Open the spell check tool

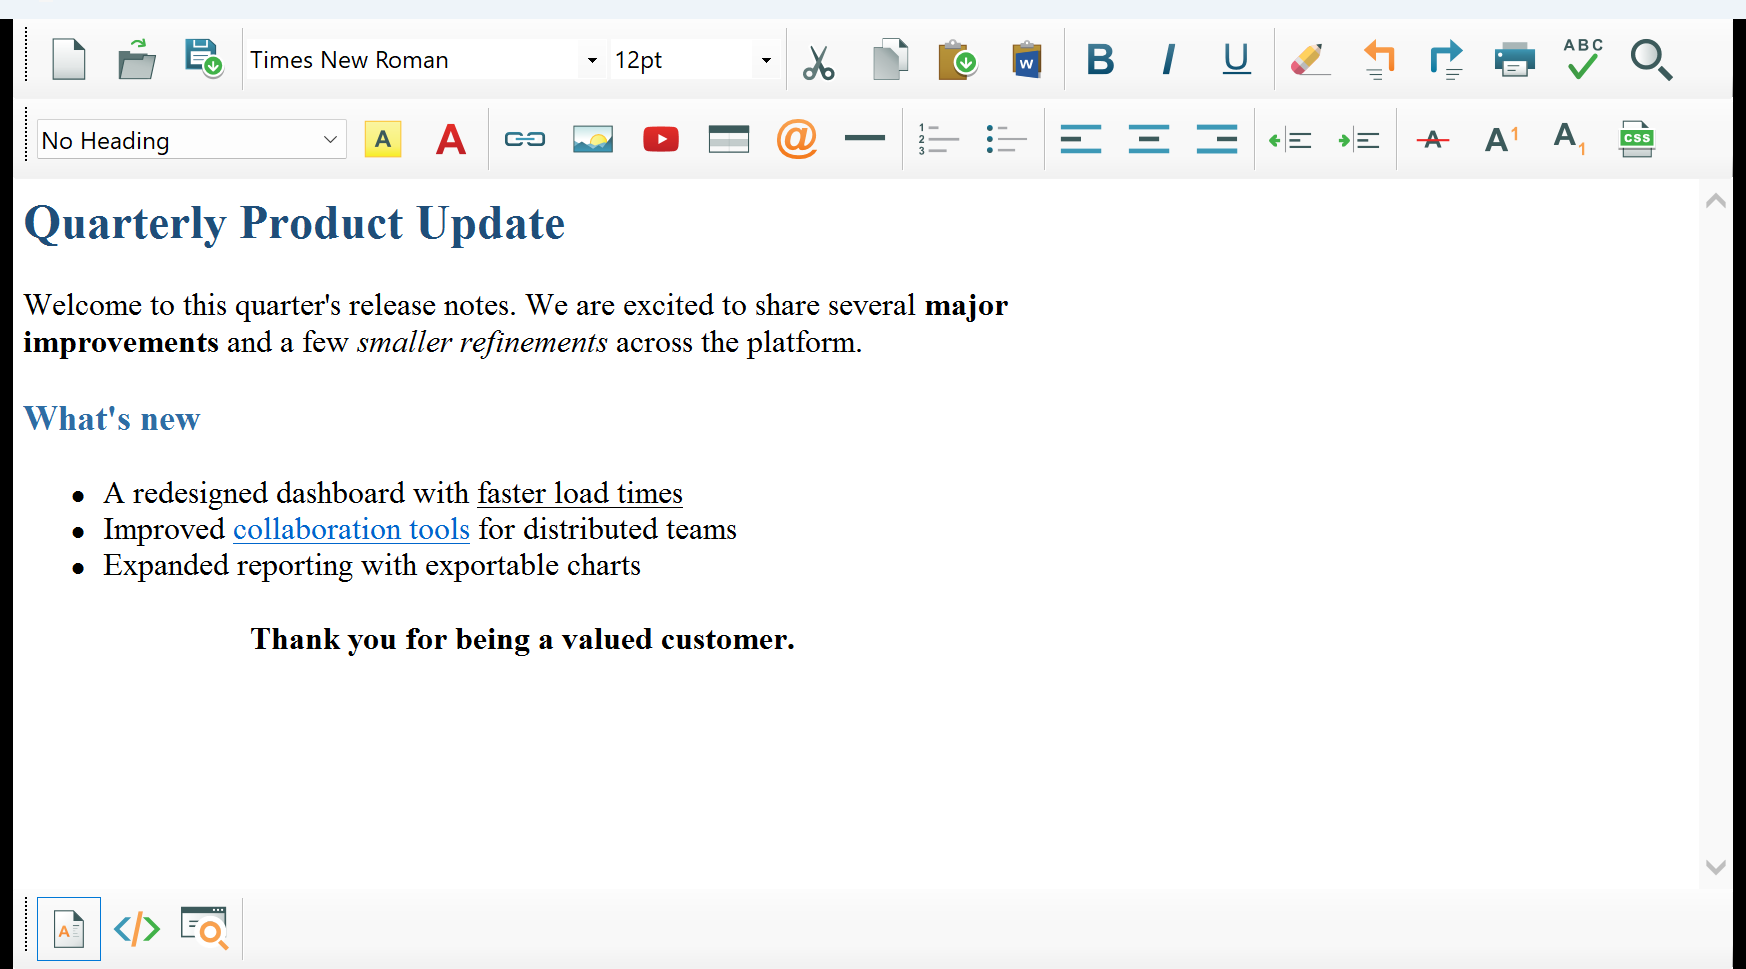point(1583,60)
